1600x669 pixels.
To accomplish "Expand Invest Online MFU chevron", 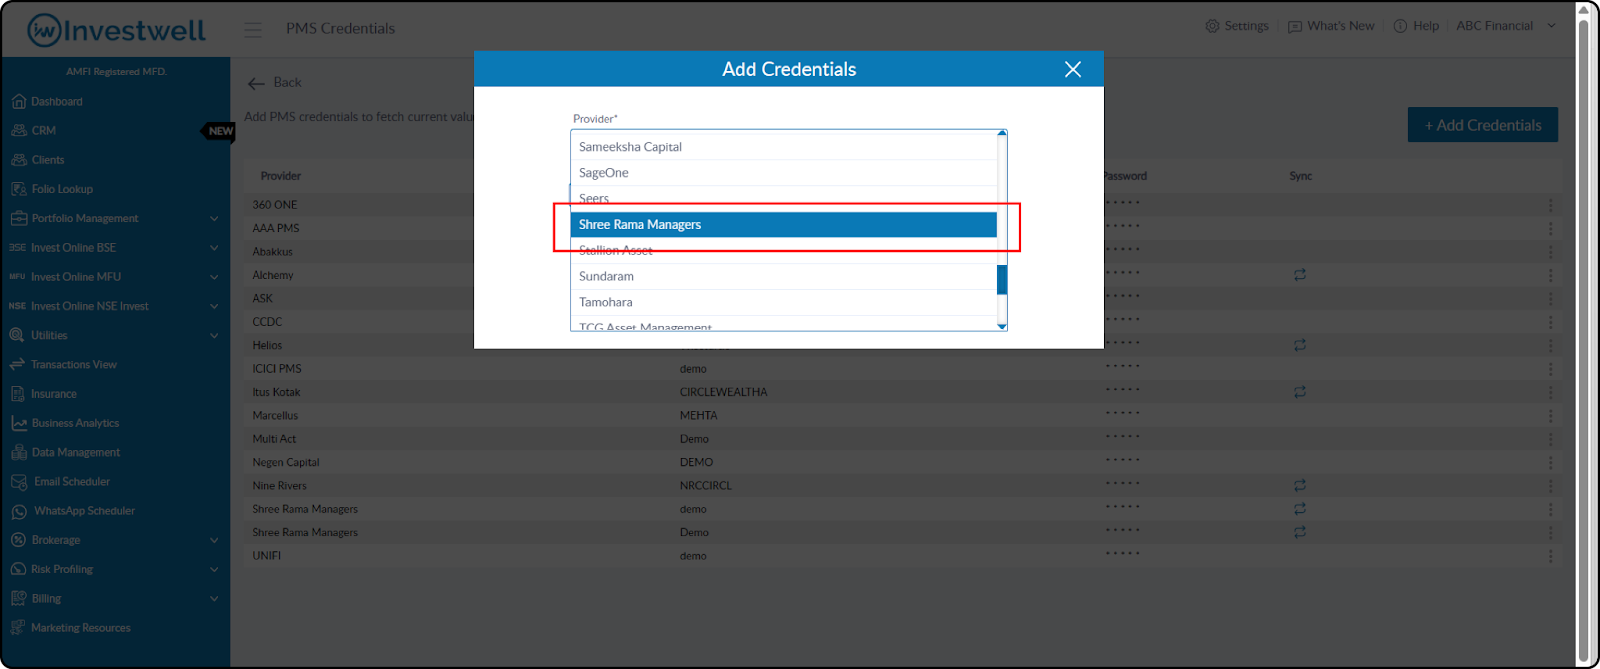I will tap(214, 277).
